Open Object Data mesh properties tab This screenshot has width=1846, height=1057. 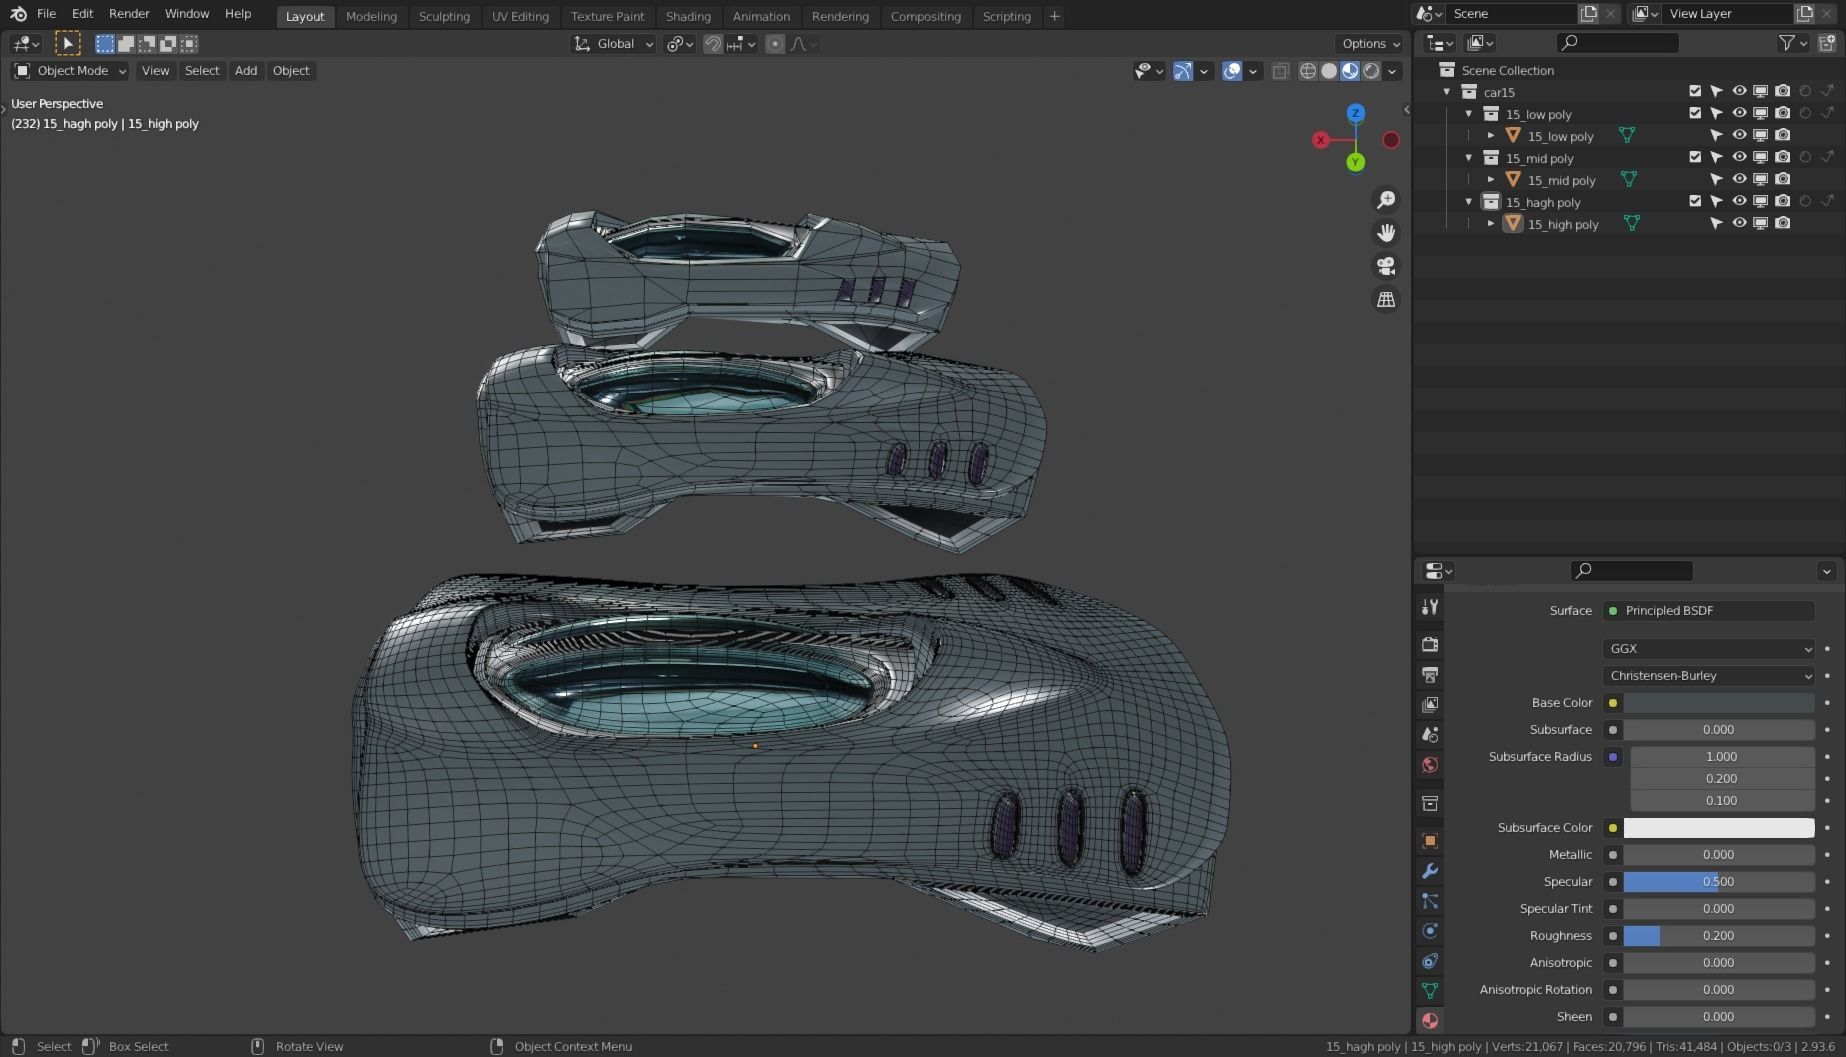click(1430, 991)
